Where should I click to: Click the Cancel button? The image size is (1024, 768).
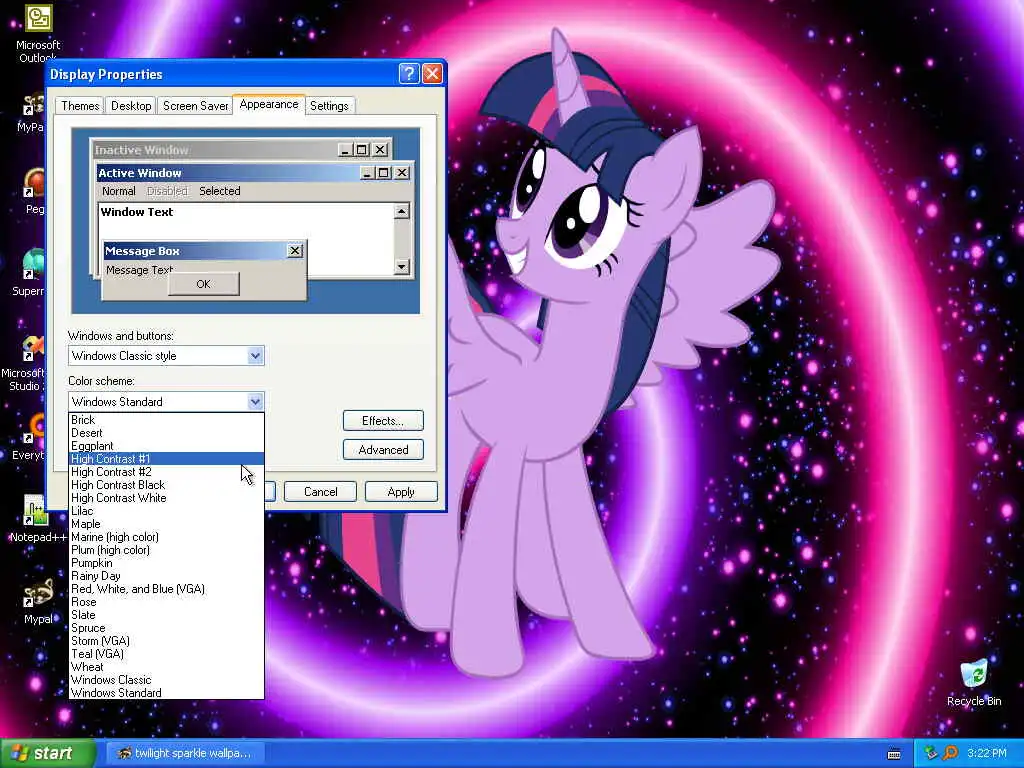[x=320, y=492]
